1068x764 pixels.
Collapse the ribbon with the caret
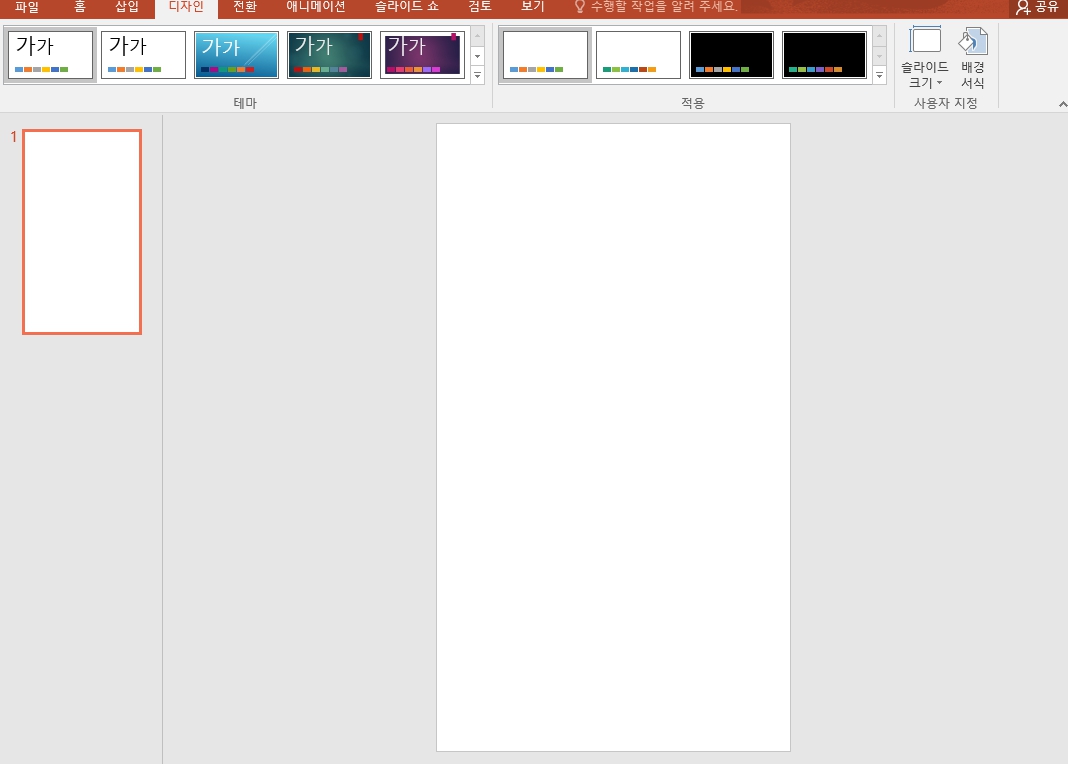tap(1062, 104)
